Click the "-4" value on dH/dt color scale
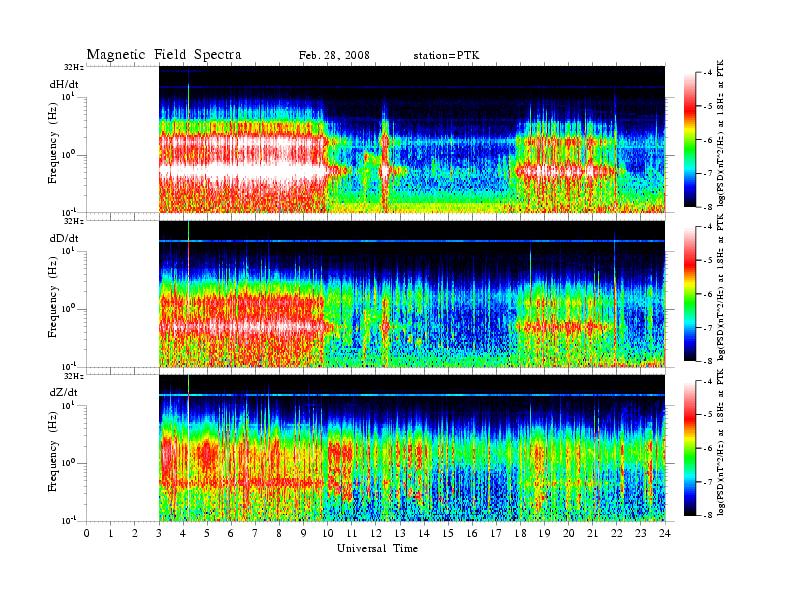Screen dimensions: 792x612 pyautogui.click(x=709, y=73)
